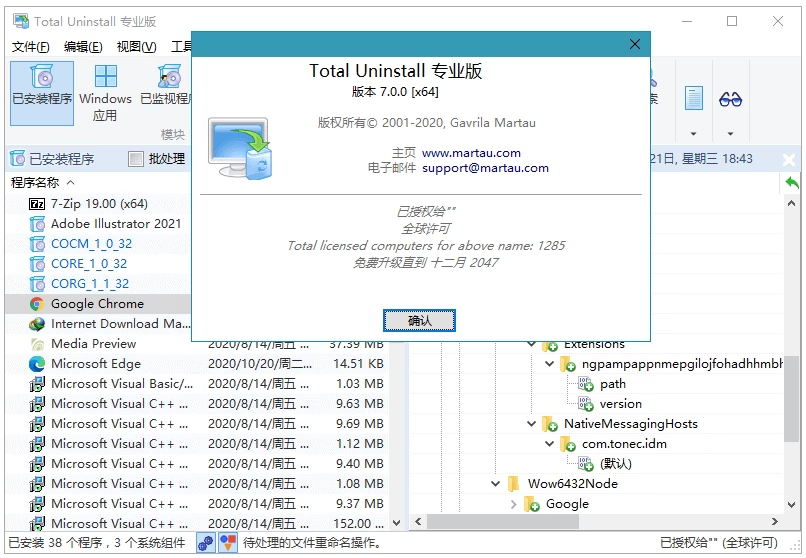Click the colored shapes status bar icon
The width and height of the screenshot is (806, 558).
pos(228,543)
